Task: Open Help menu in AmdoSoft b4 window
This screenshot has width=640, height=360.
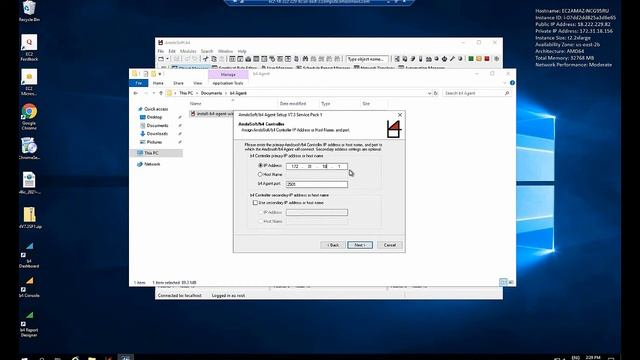Action: pyautogui.click(x=242, y=51)
